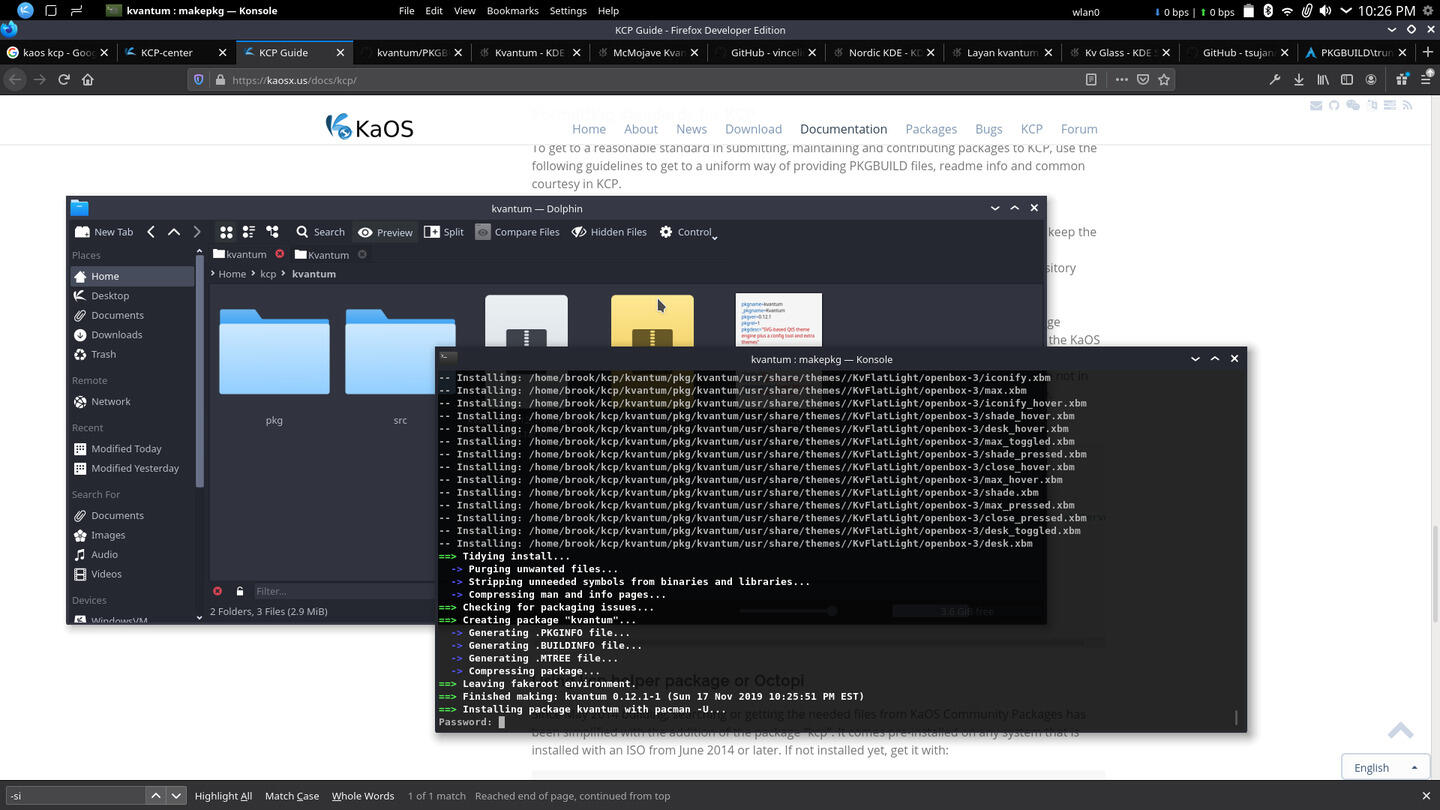Open Documentation on KaOS site

(843, 129)
